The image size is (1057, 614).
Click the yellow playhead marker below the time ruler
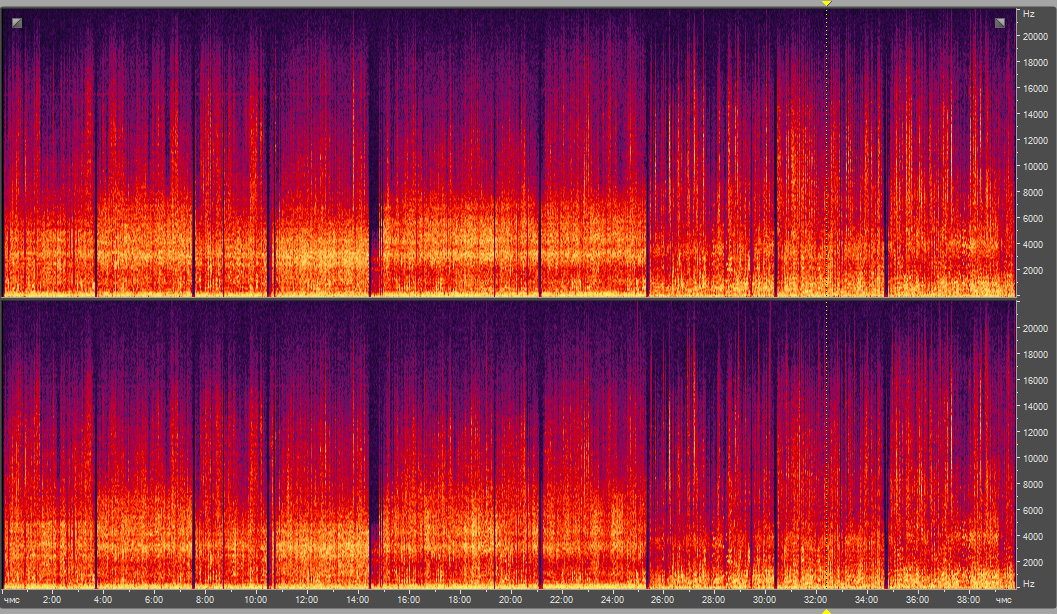(826, 611)
